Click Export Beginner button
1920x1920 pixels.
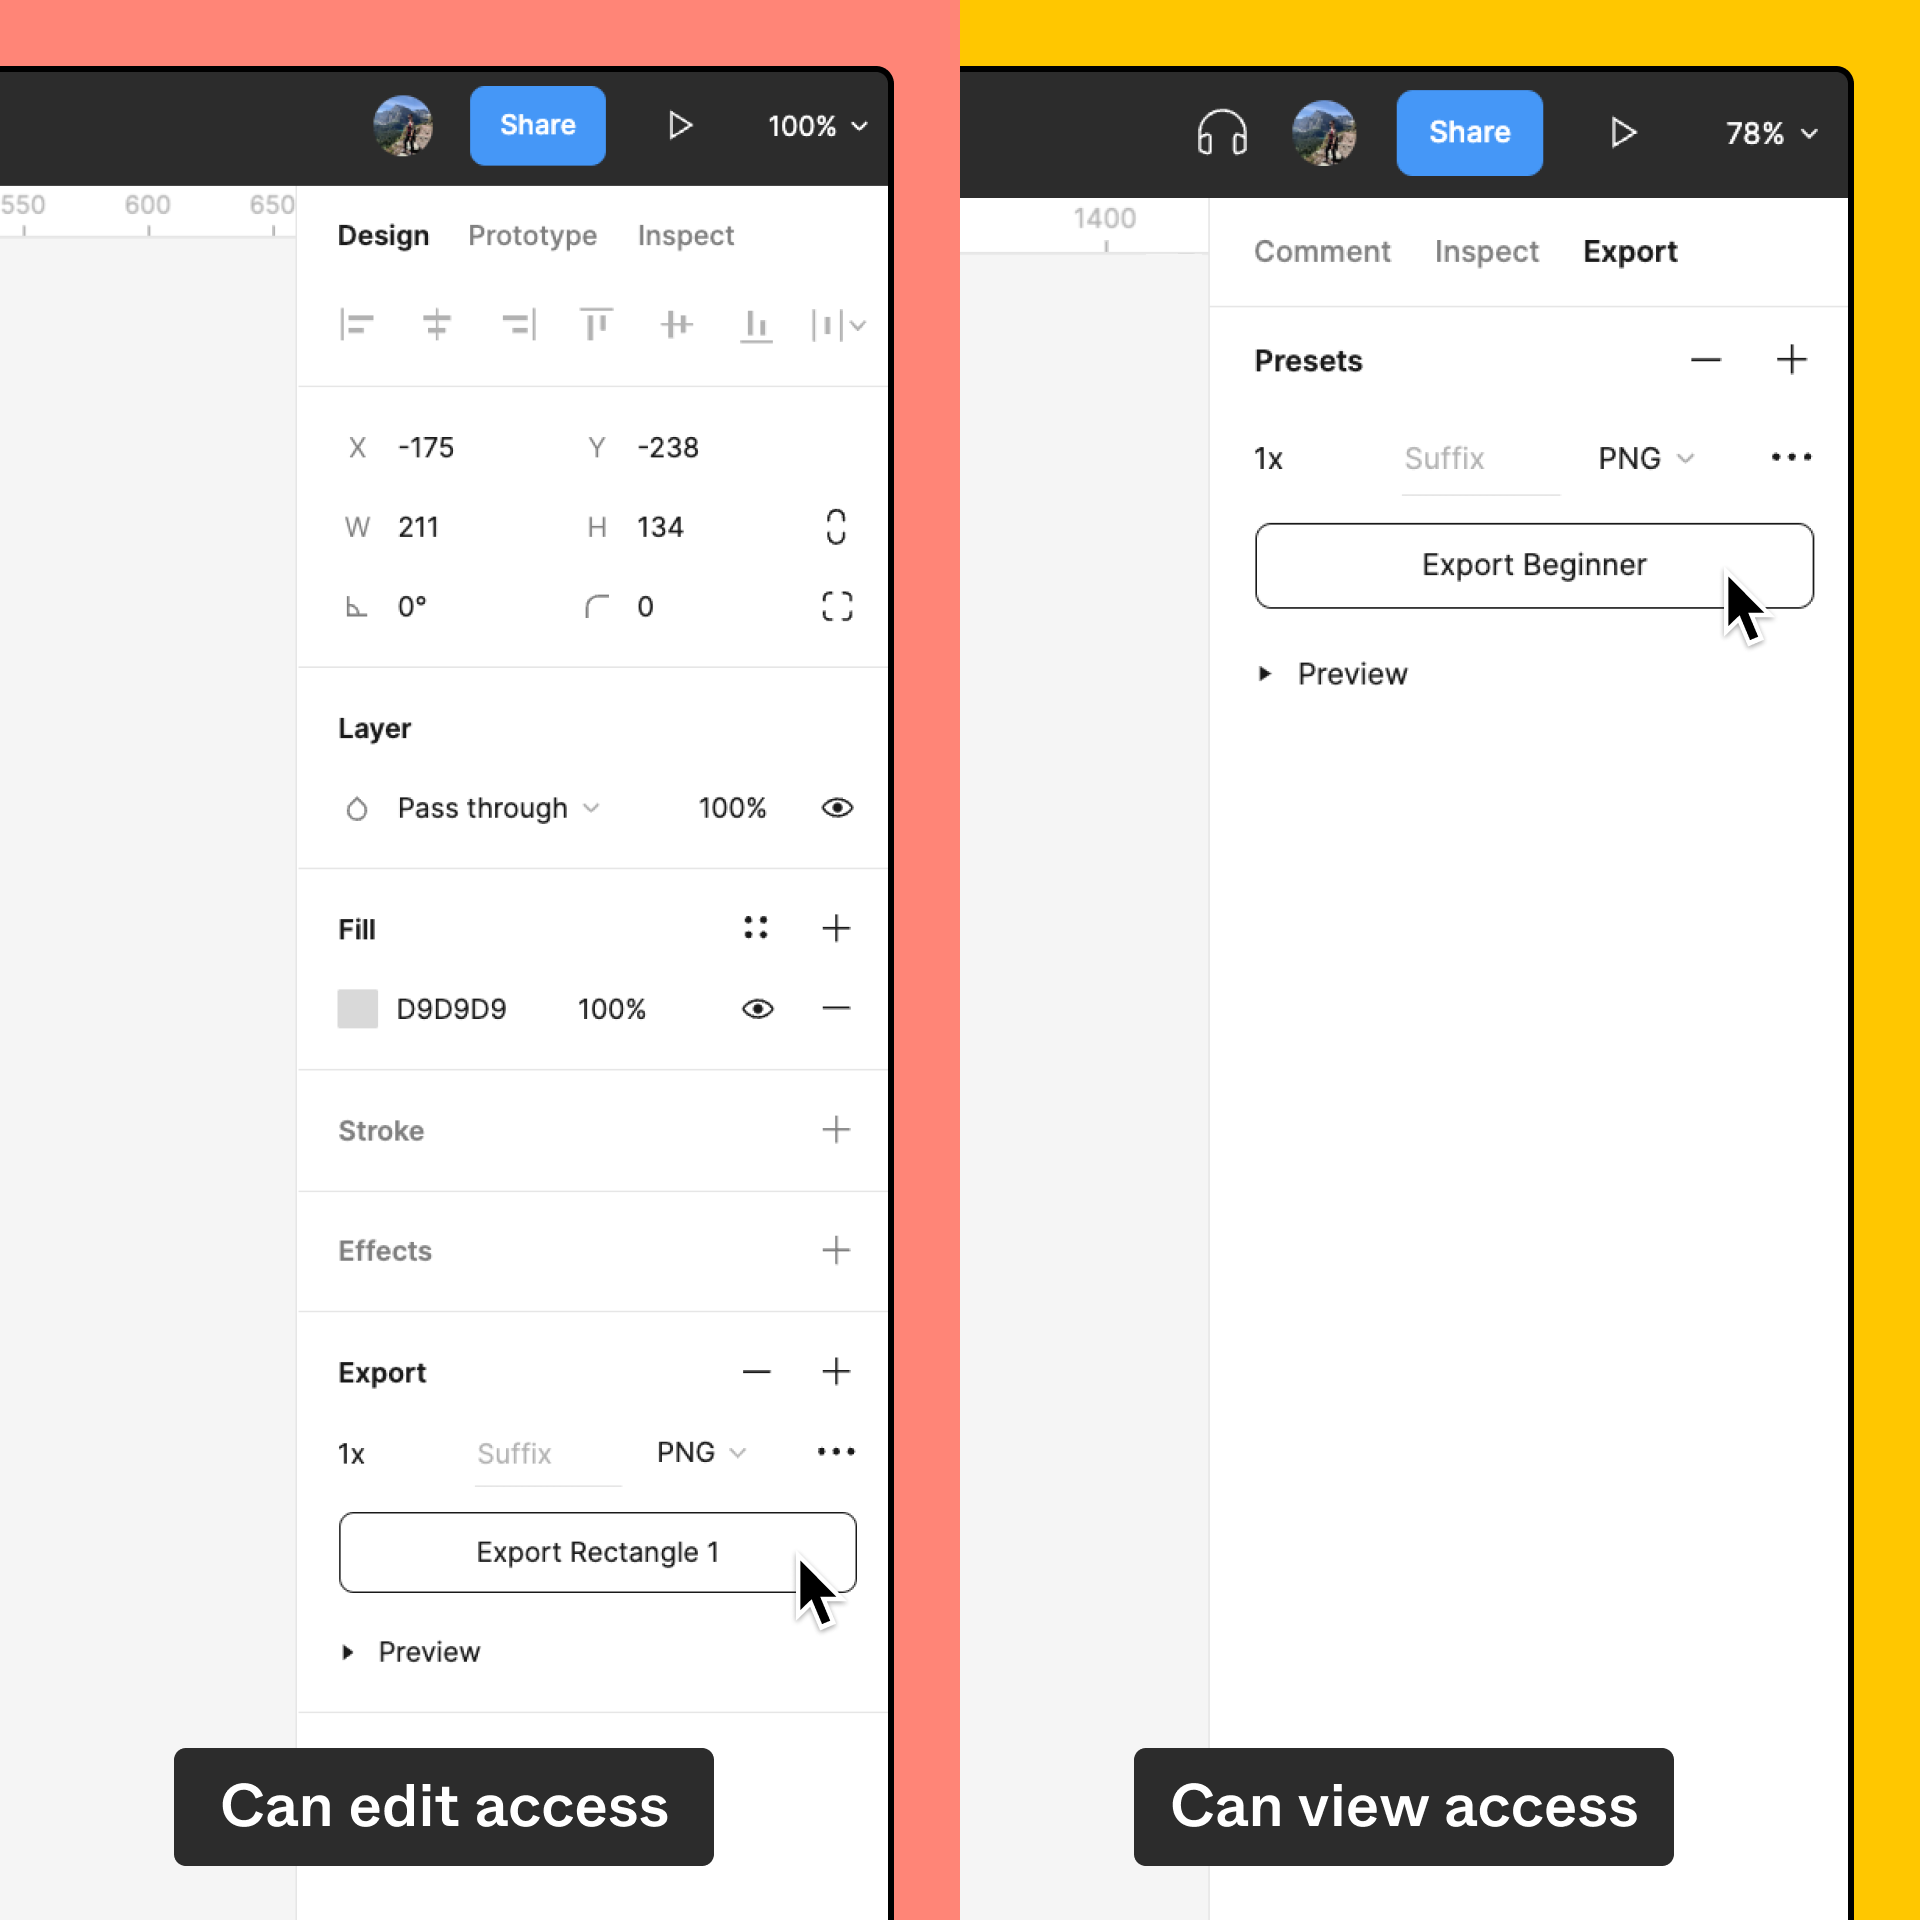pos(1535,564)
